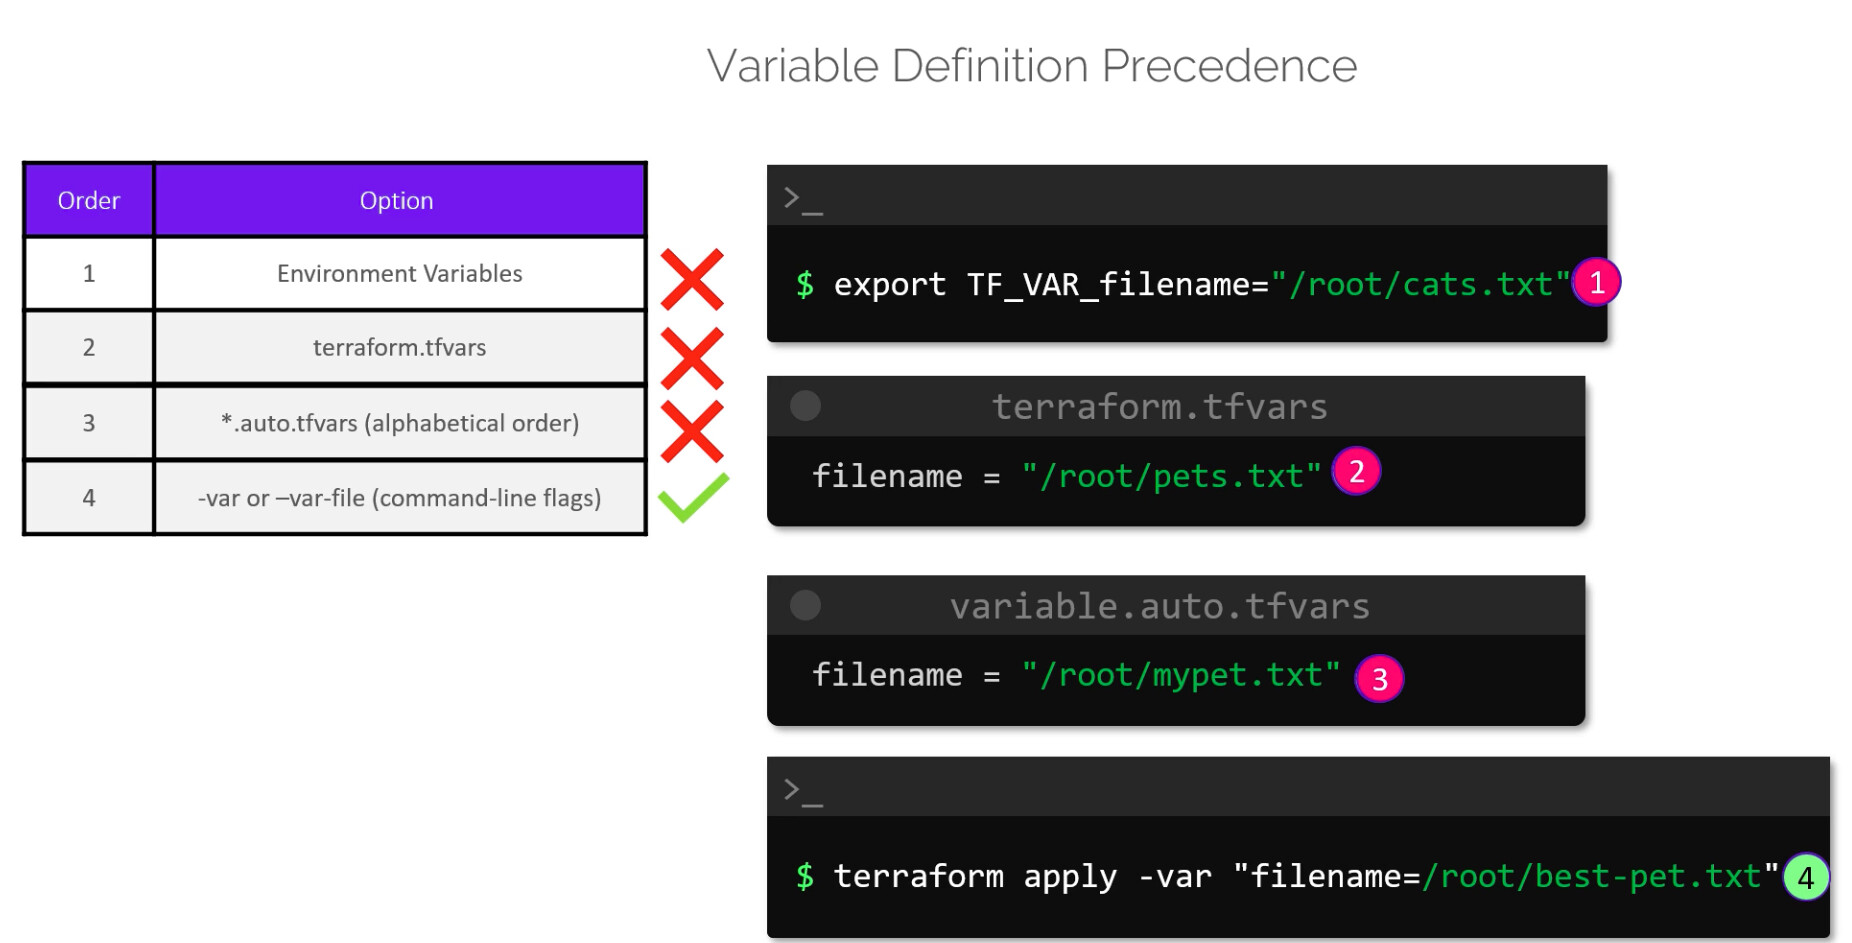Click the red X beside Environment Variables

coord(691,279)
